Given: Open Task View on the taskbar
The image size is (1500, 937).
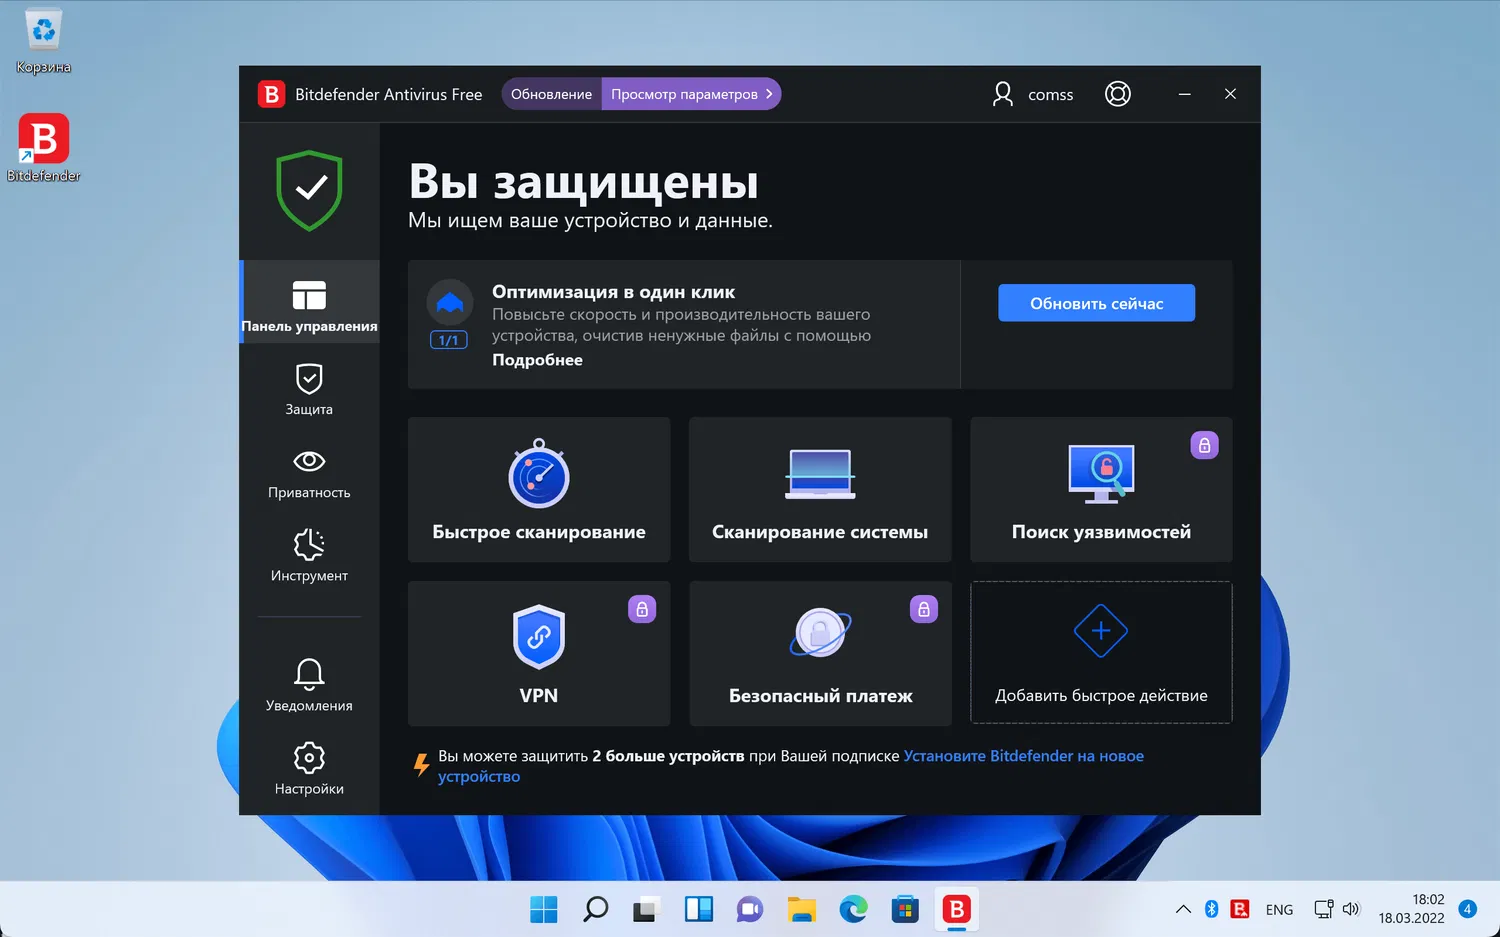Looking at the screenshot, I should click(647, 909).
